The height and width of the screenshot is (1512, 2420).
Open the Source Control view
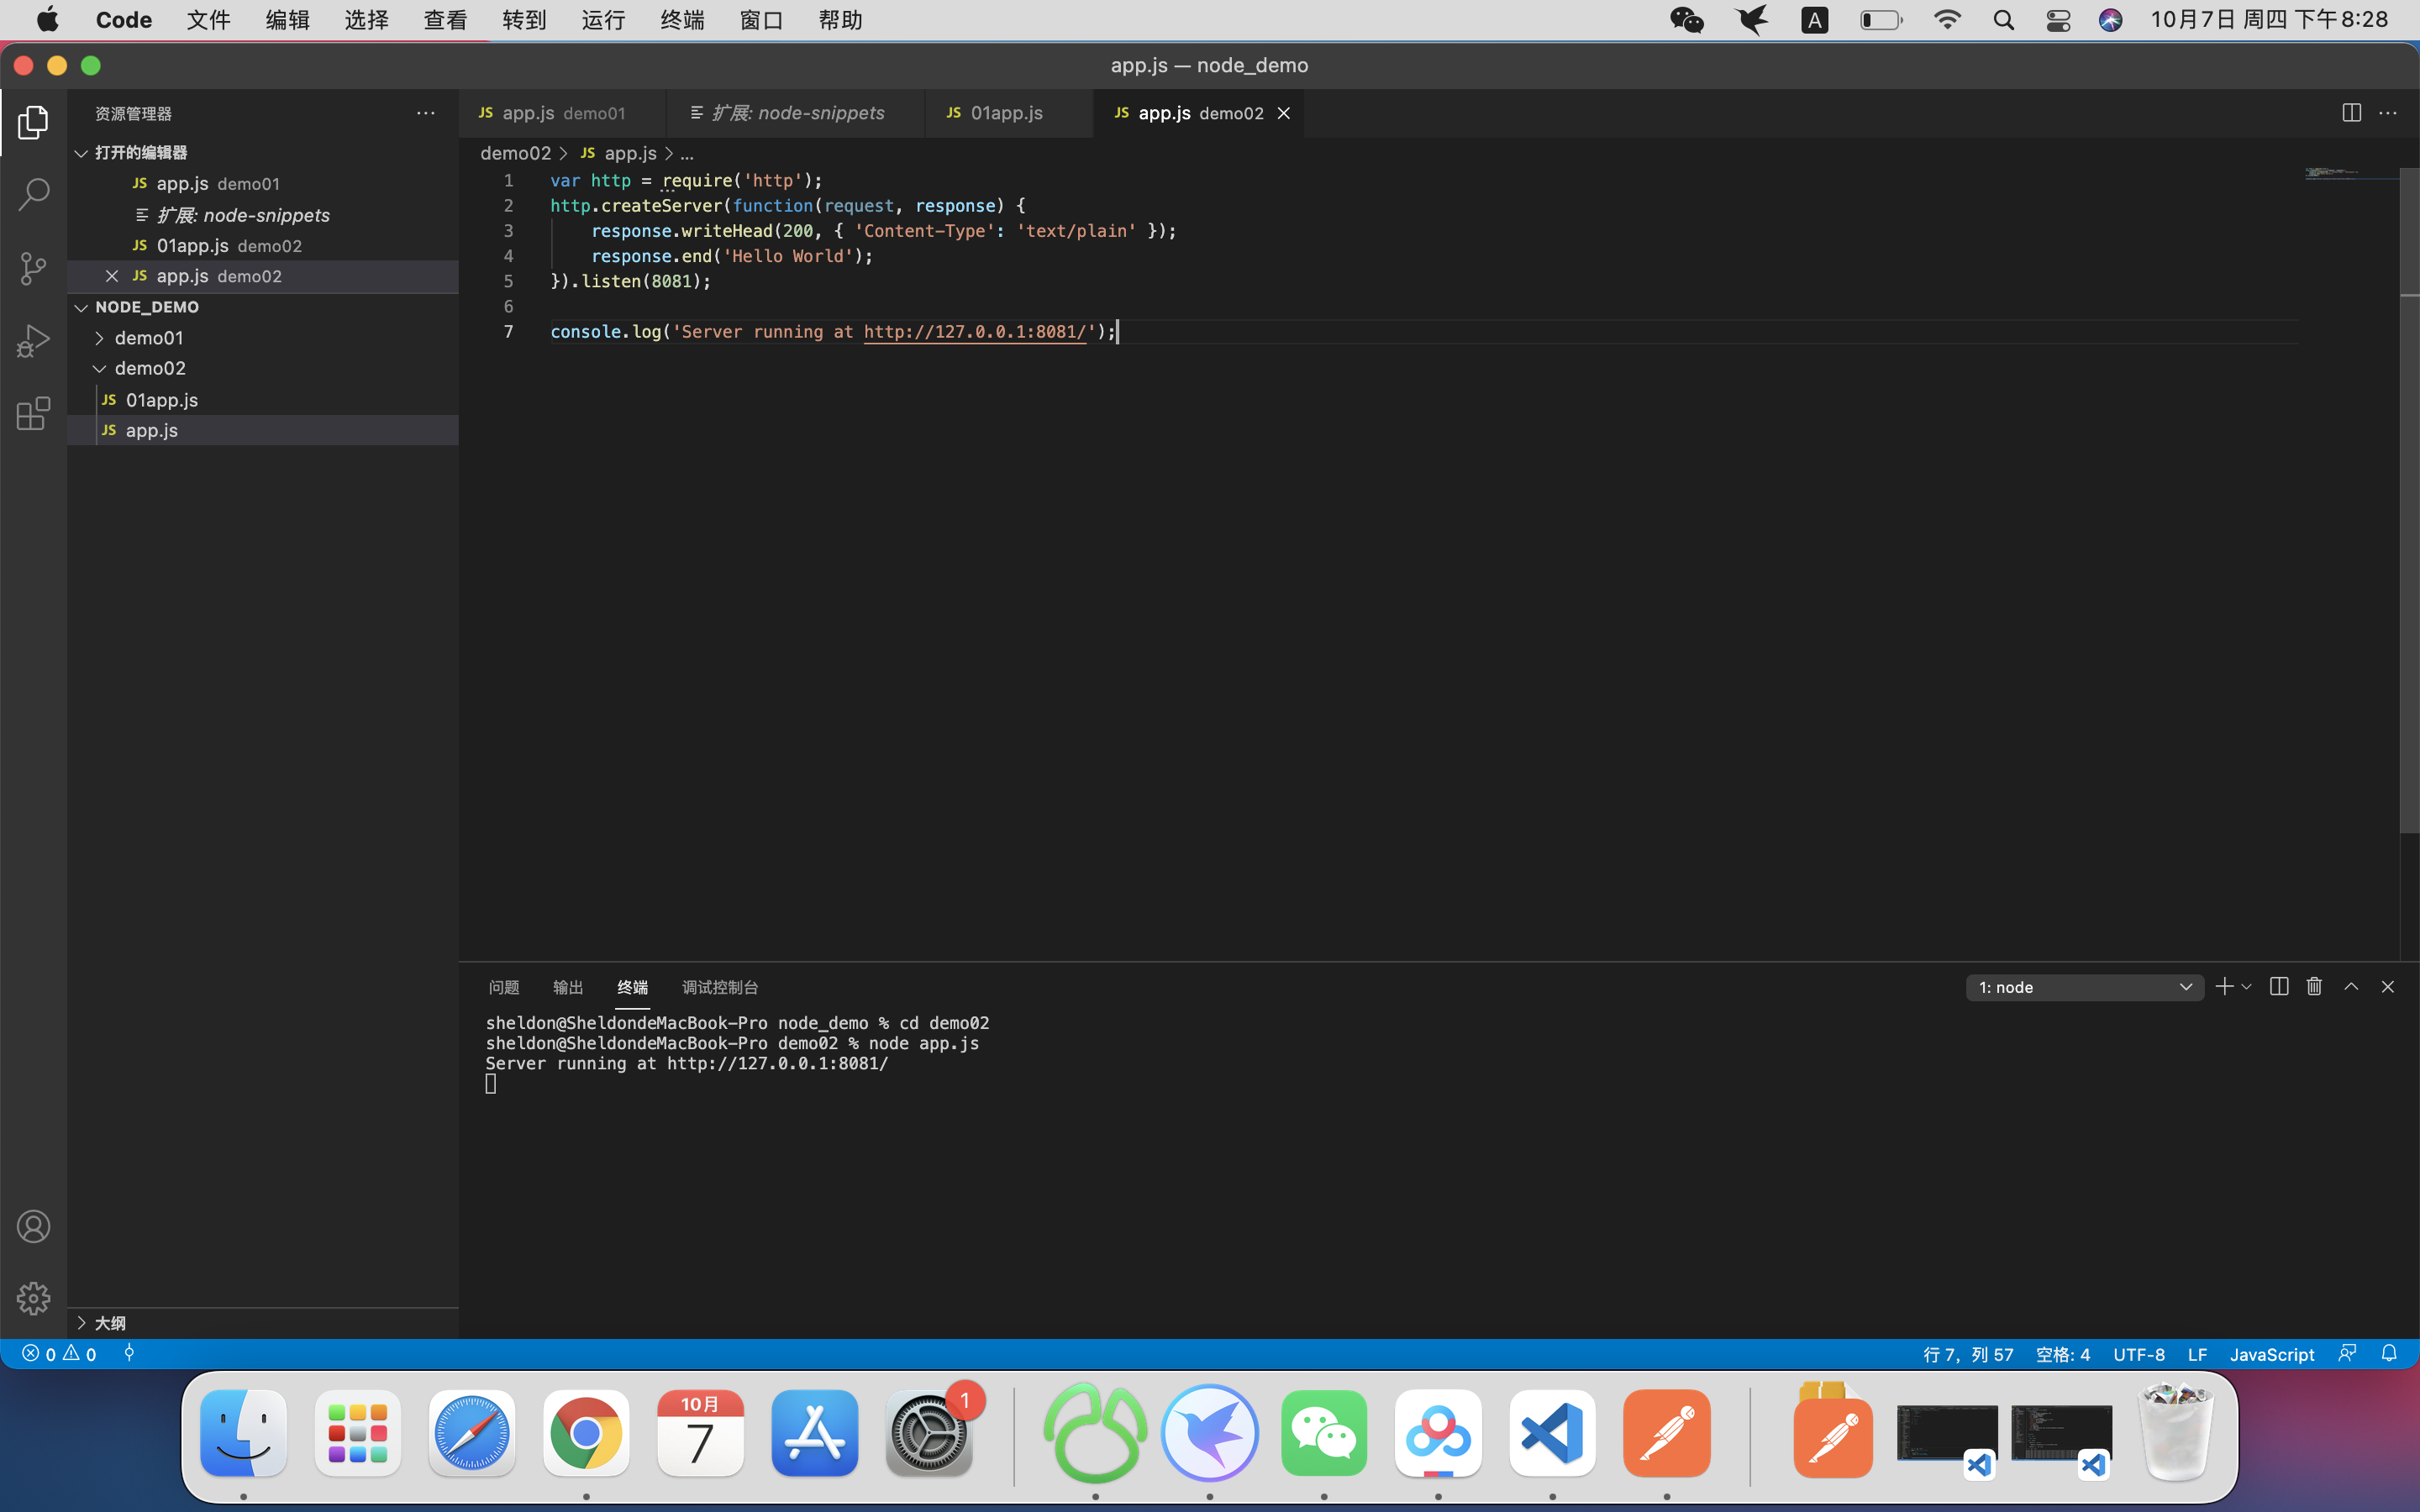click(x=33, y=268)
